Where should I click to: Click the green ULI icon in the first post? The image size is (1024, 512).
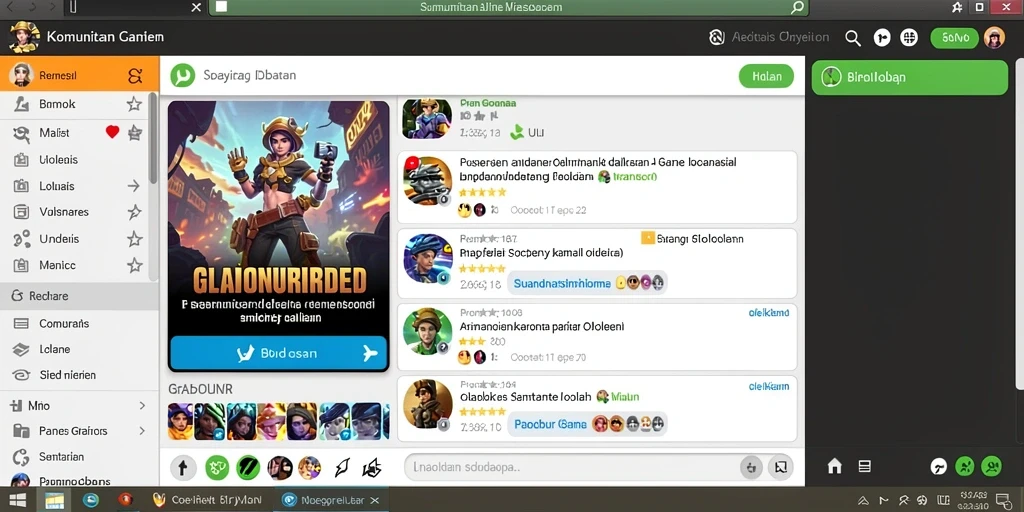click(x=517, y=132)
